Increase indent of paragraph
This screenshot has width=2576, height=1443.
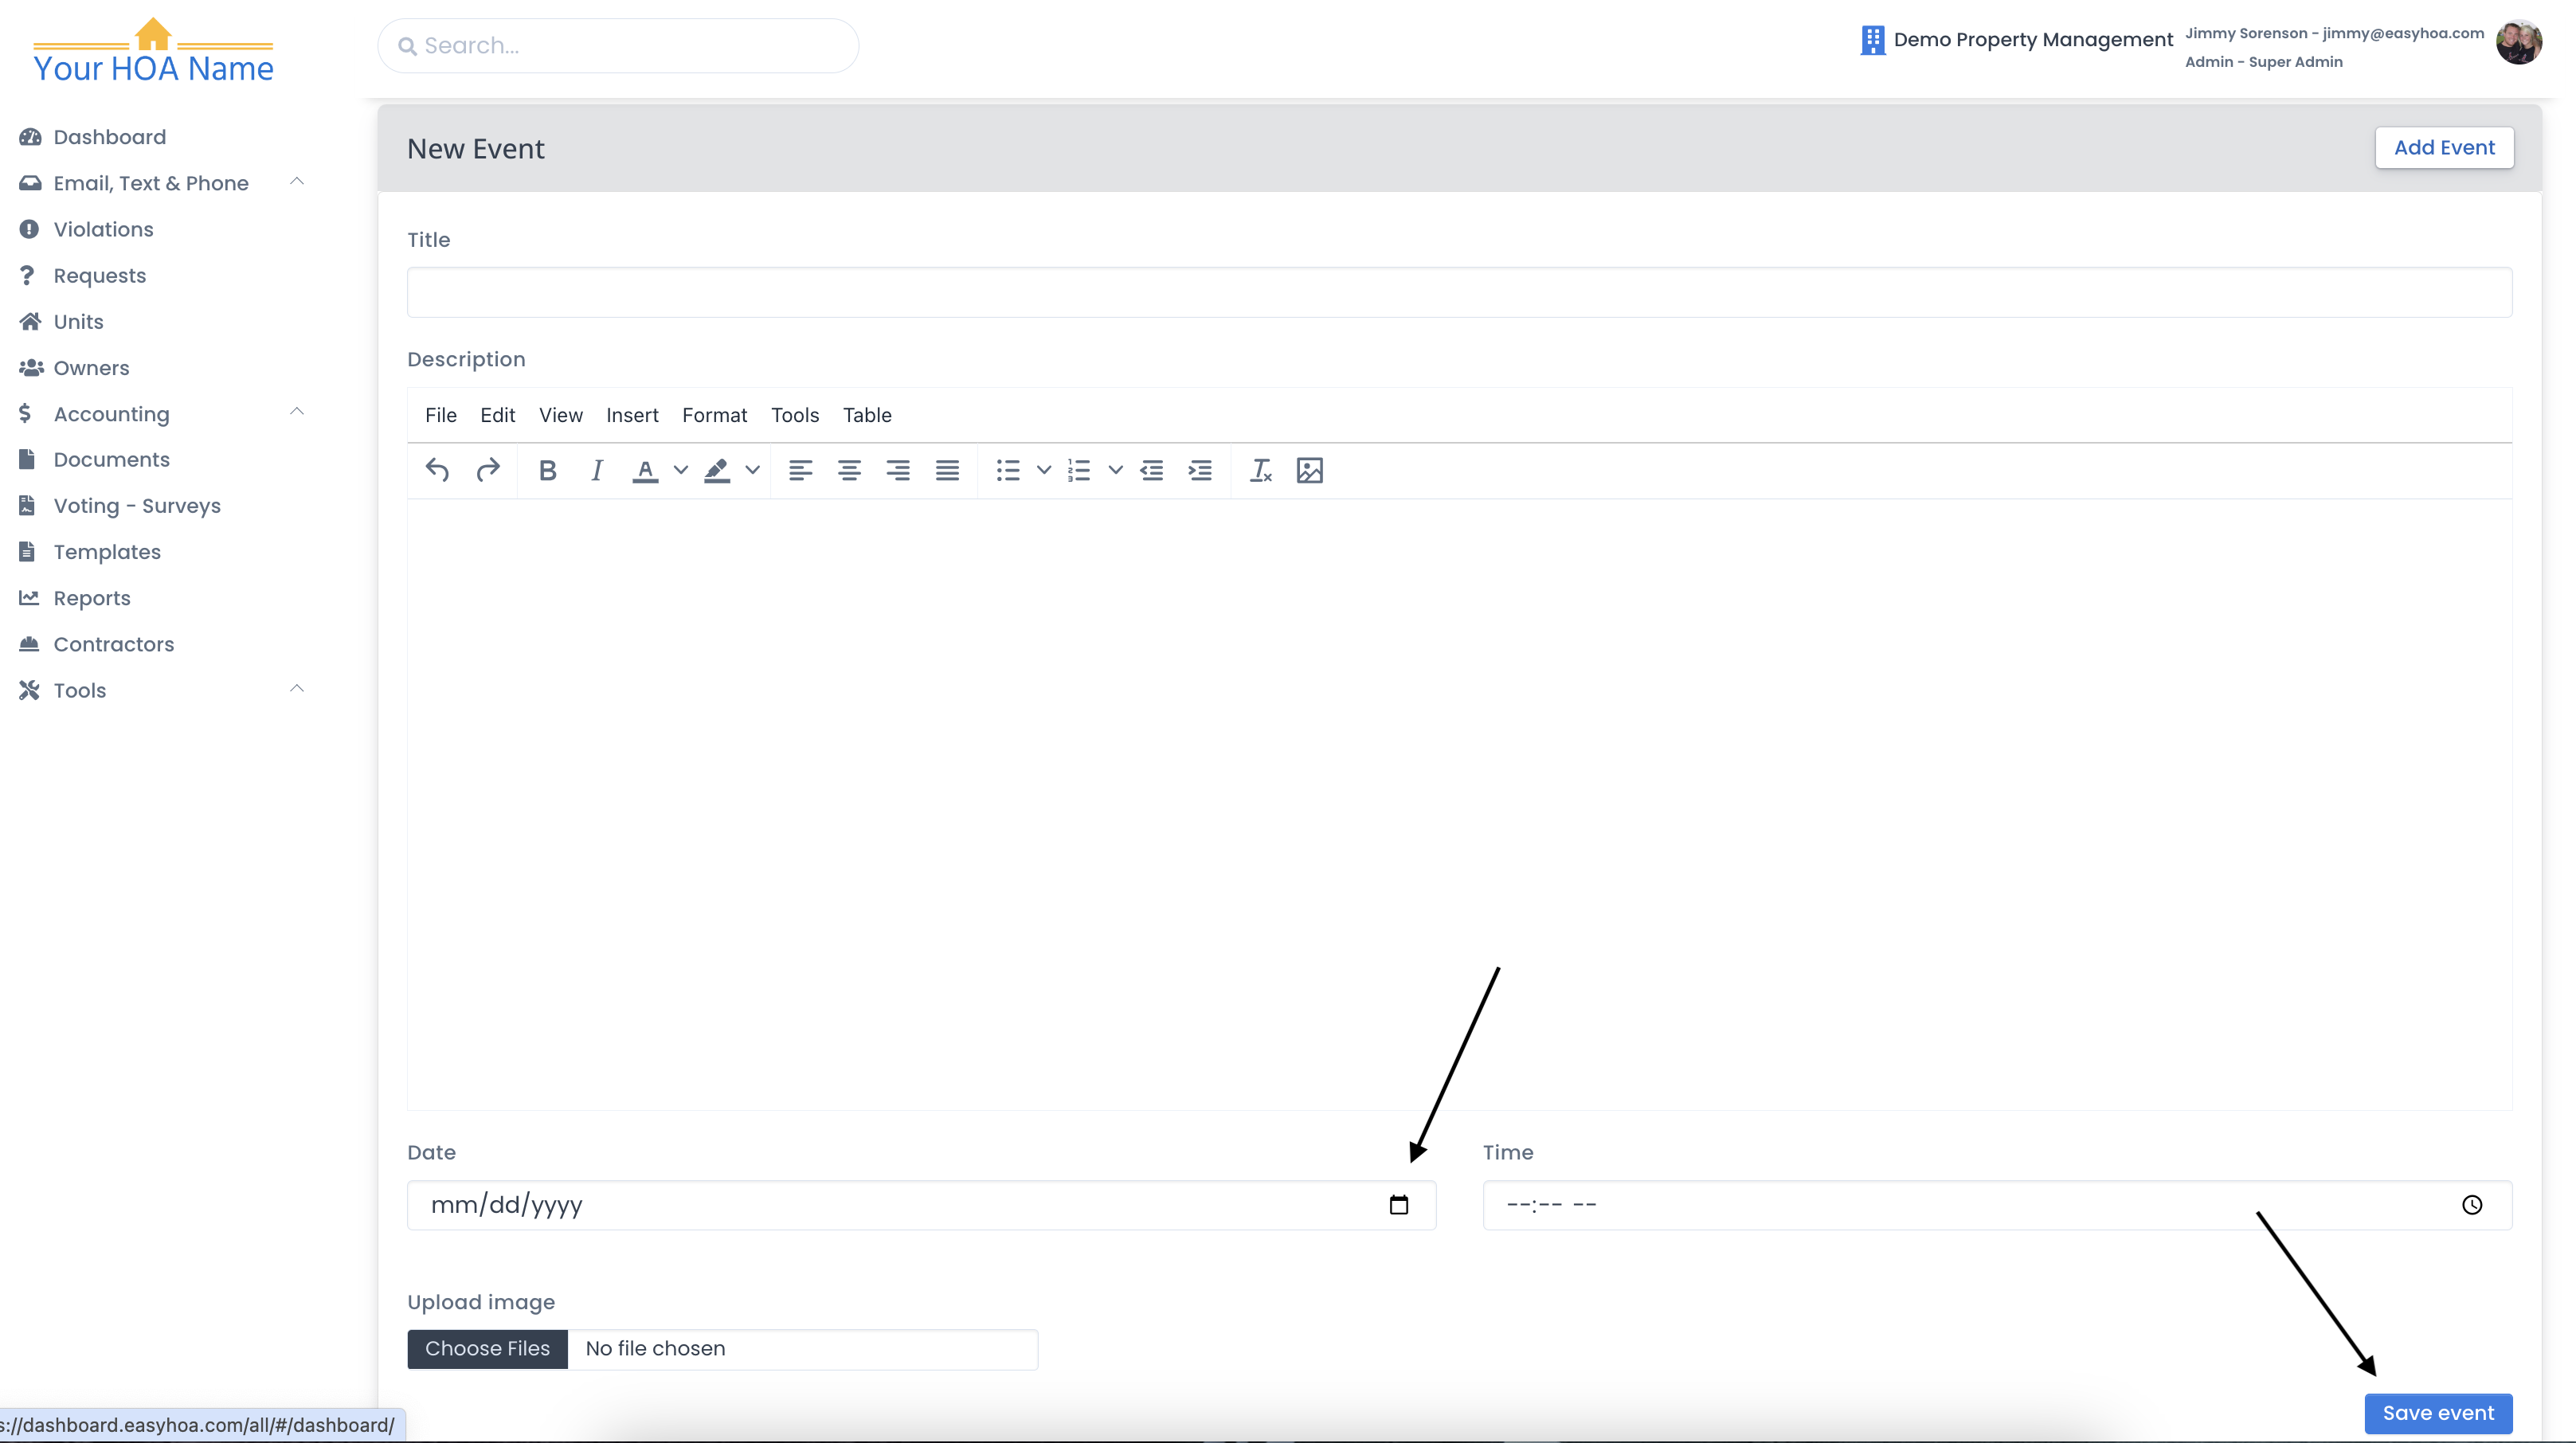[1200, 470]
